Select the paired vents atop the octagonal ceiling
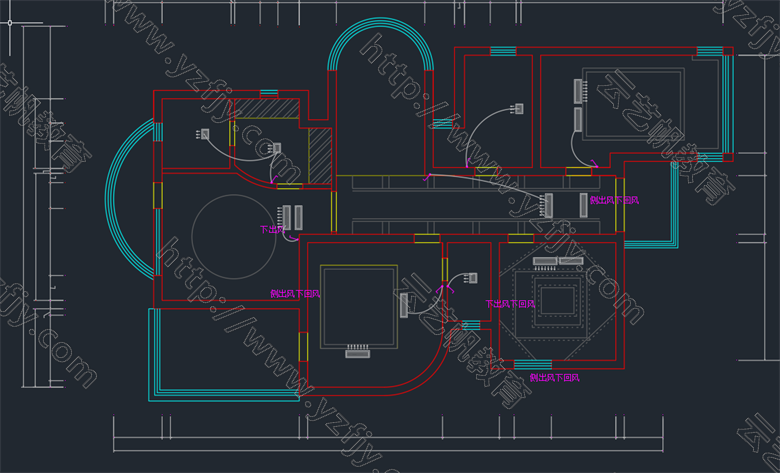Viewport: 780px width, 473px height. [x=558, y=261]
